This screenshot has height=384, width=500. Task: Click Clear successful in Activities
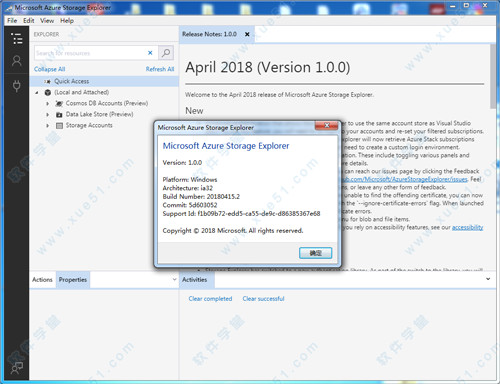(x=263, y=299)
